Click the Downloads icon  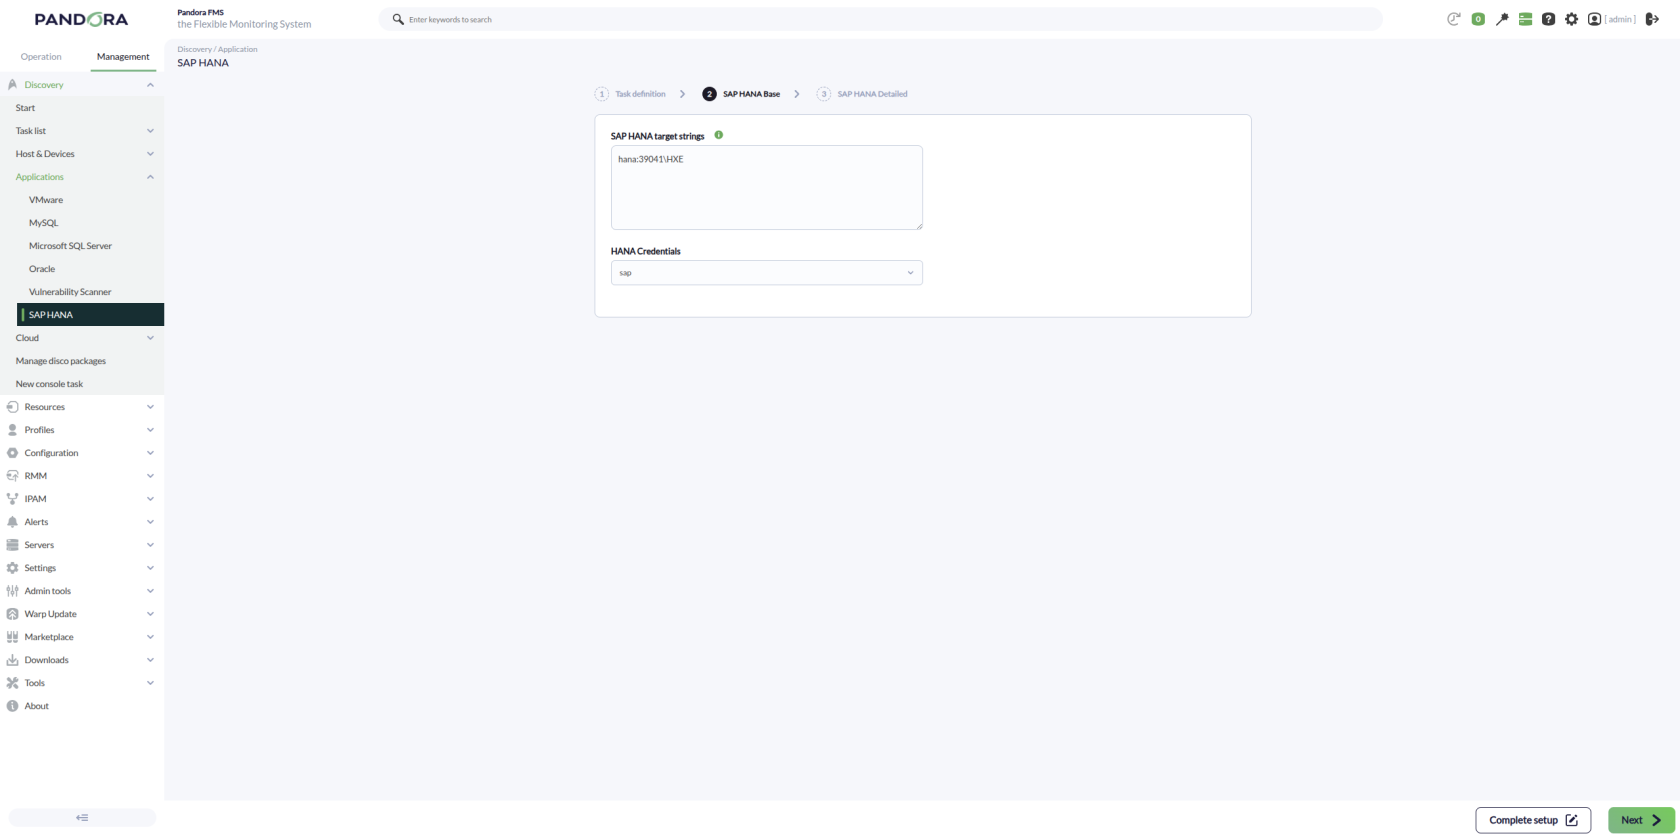12,660
